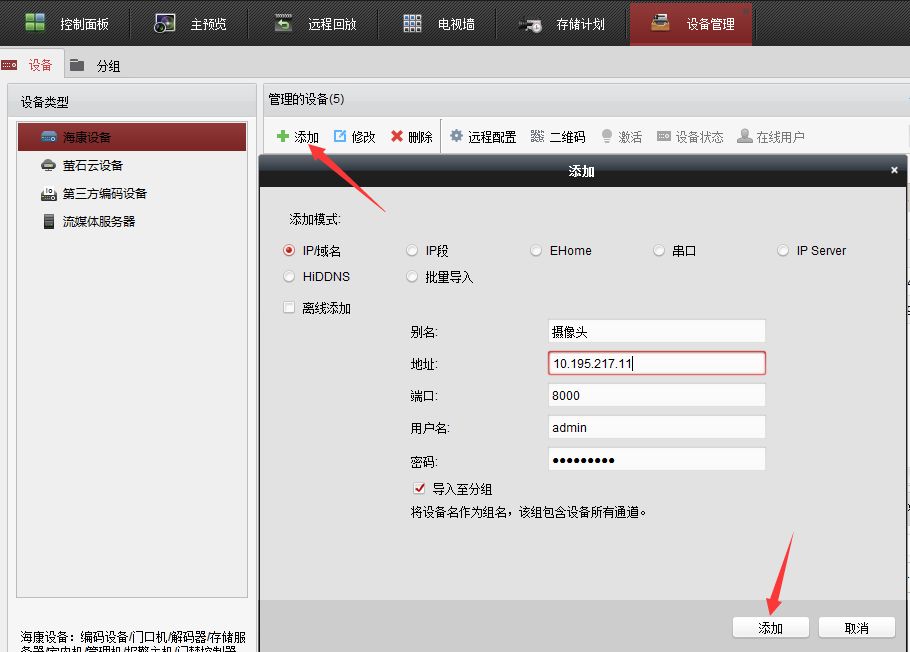This screenshot has width=910, height=652.
Task: Click the green plus Add icon in toolbar
Action: [283, 136]
